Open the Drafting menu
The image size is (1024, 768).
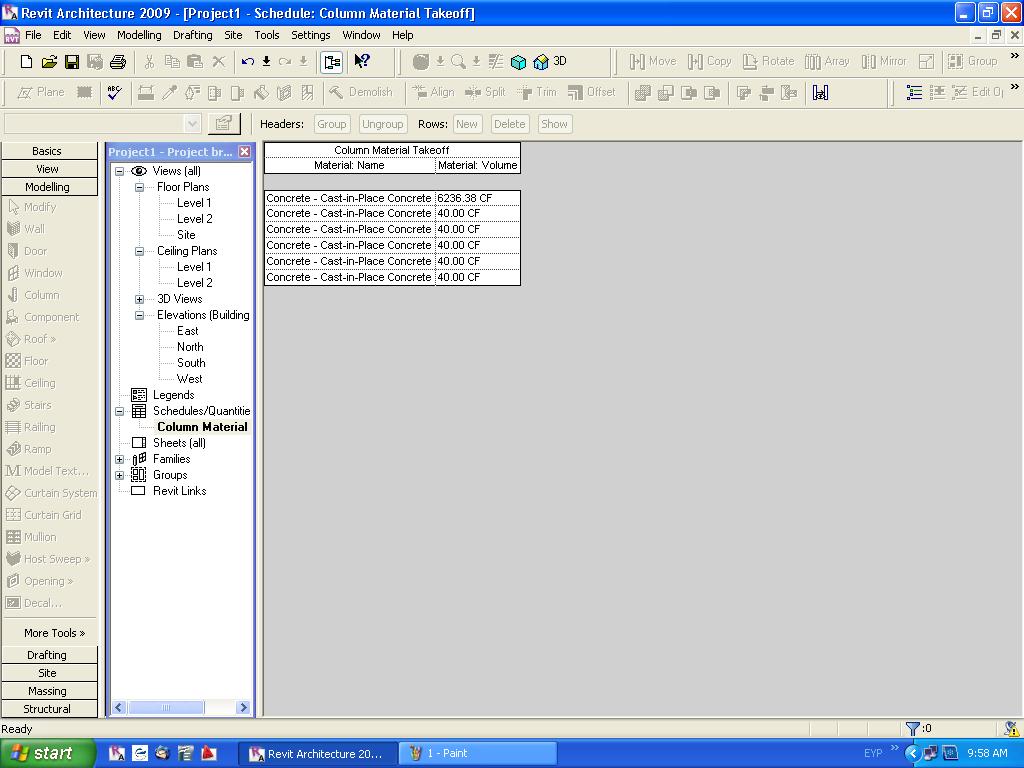tap(192, 35)
